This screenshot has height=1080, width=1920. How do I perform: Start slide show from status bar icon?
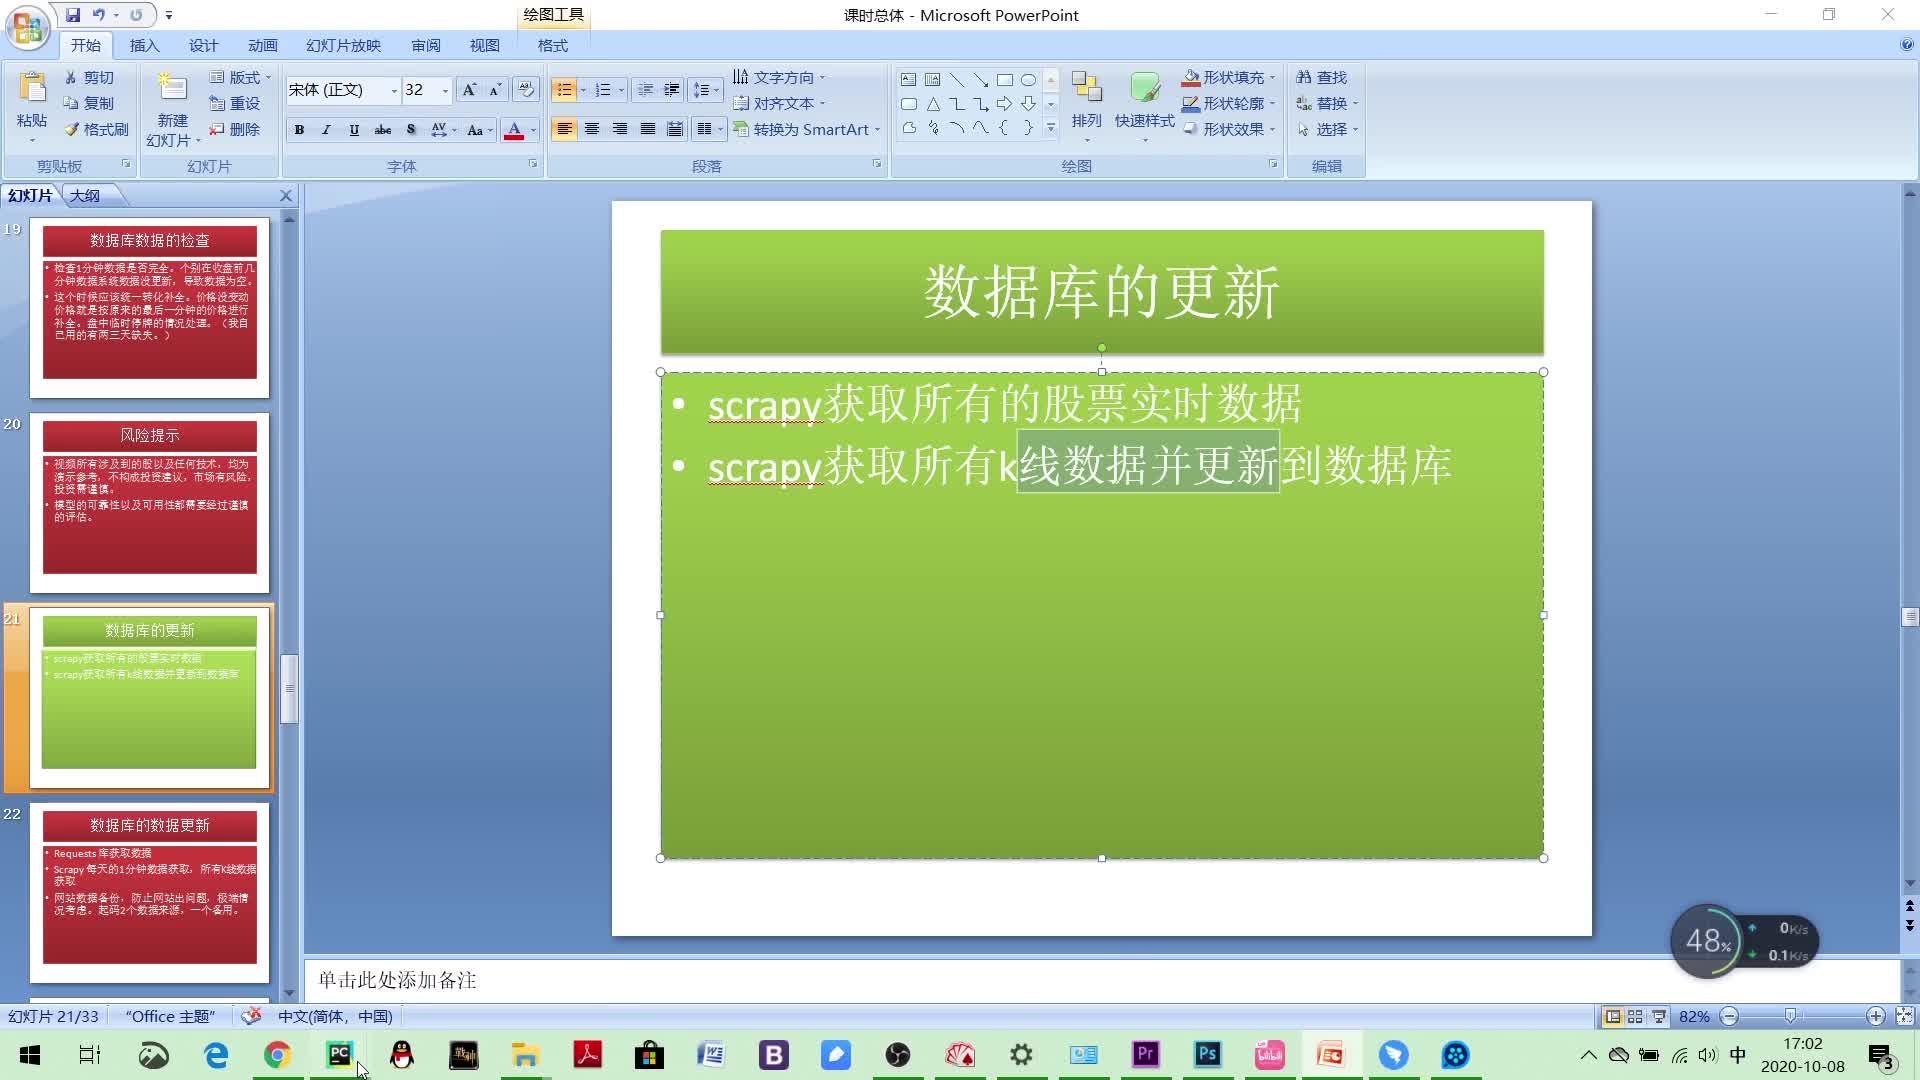click(x=1659, y=1016)
